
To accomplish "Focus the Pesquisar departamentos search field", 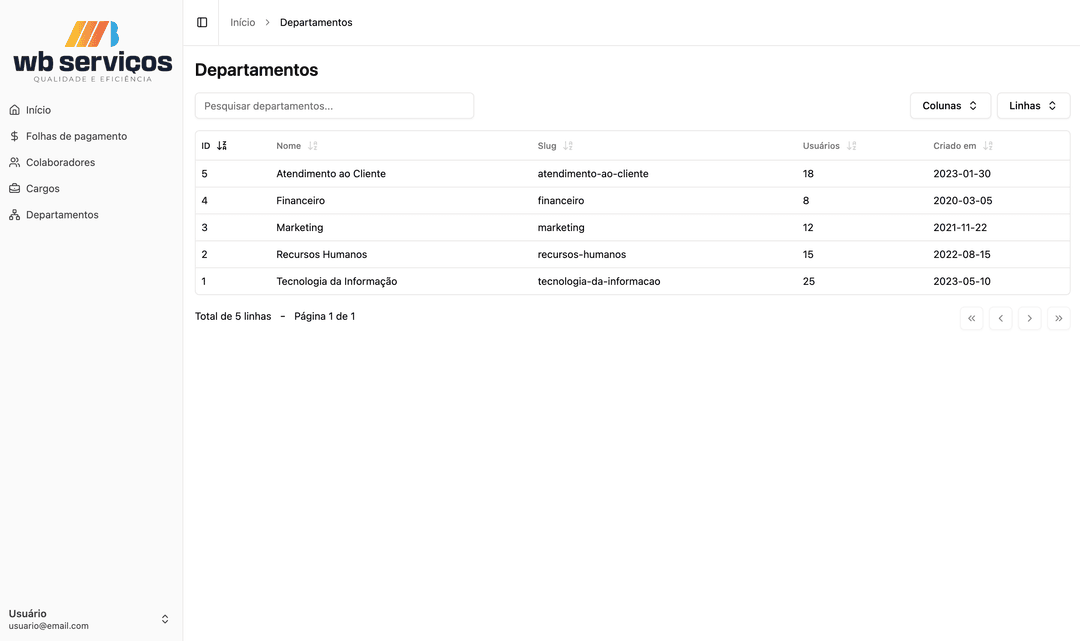I will click(x=334, y=106).
